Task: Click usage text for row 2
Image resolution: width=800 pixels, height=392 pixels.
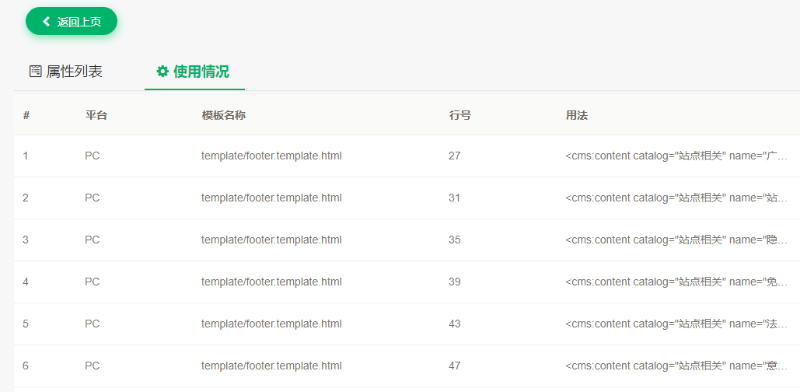Action: (x=677, y=198)
